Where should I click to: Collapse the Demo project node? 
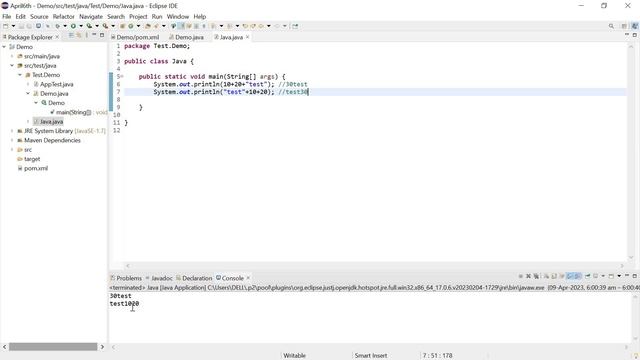pyautogui.click(x=4, y=47)
